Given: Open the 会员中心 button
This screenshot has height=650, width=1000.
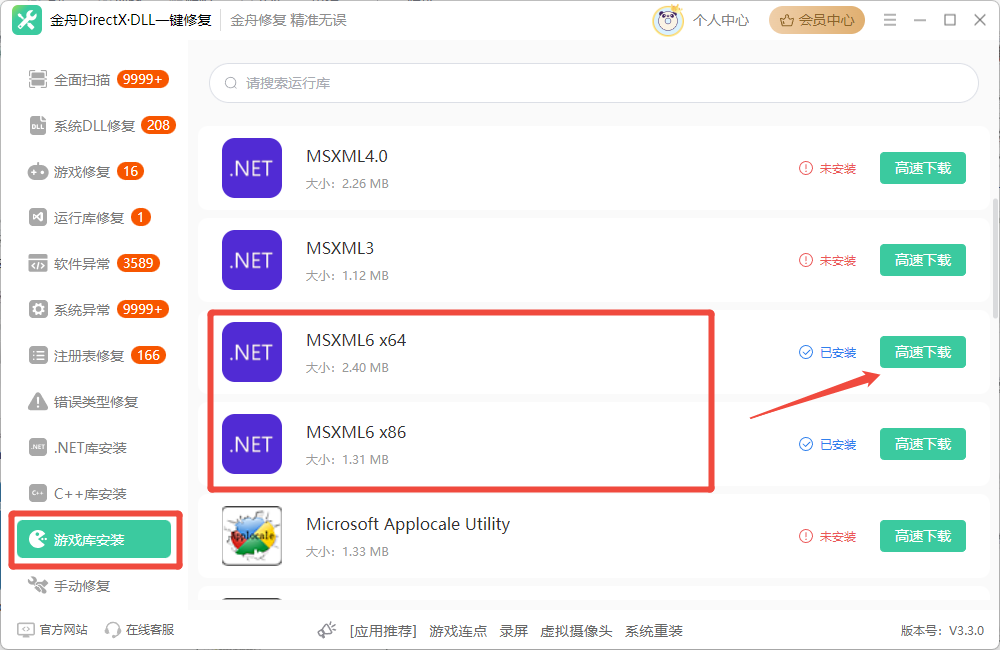Looking at the screenshot, I should (x=817, y=20).
